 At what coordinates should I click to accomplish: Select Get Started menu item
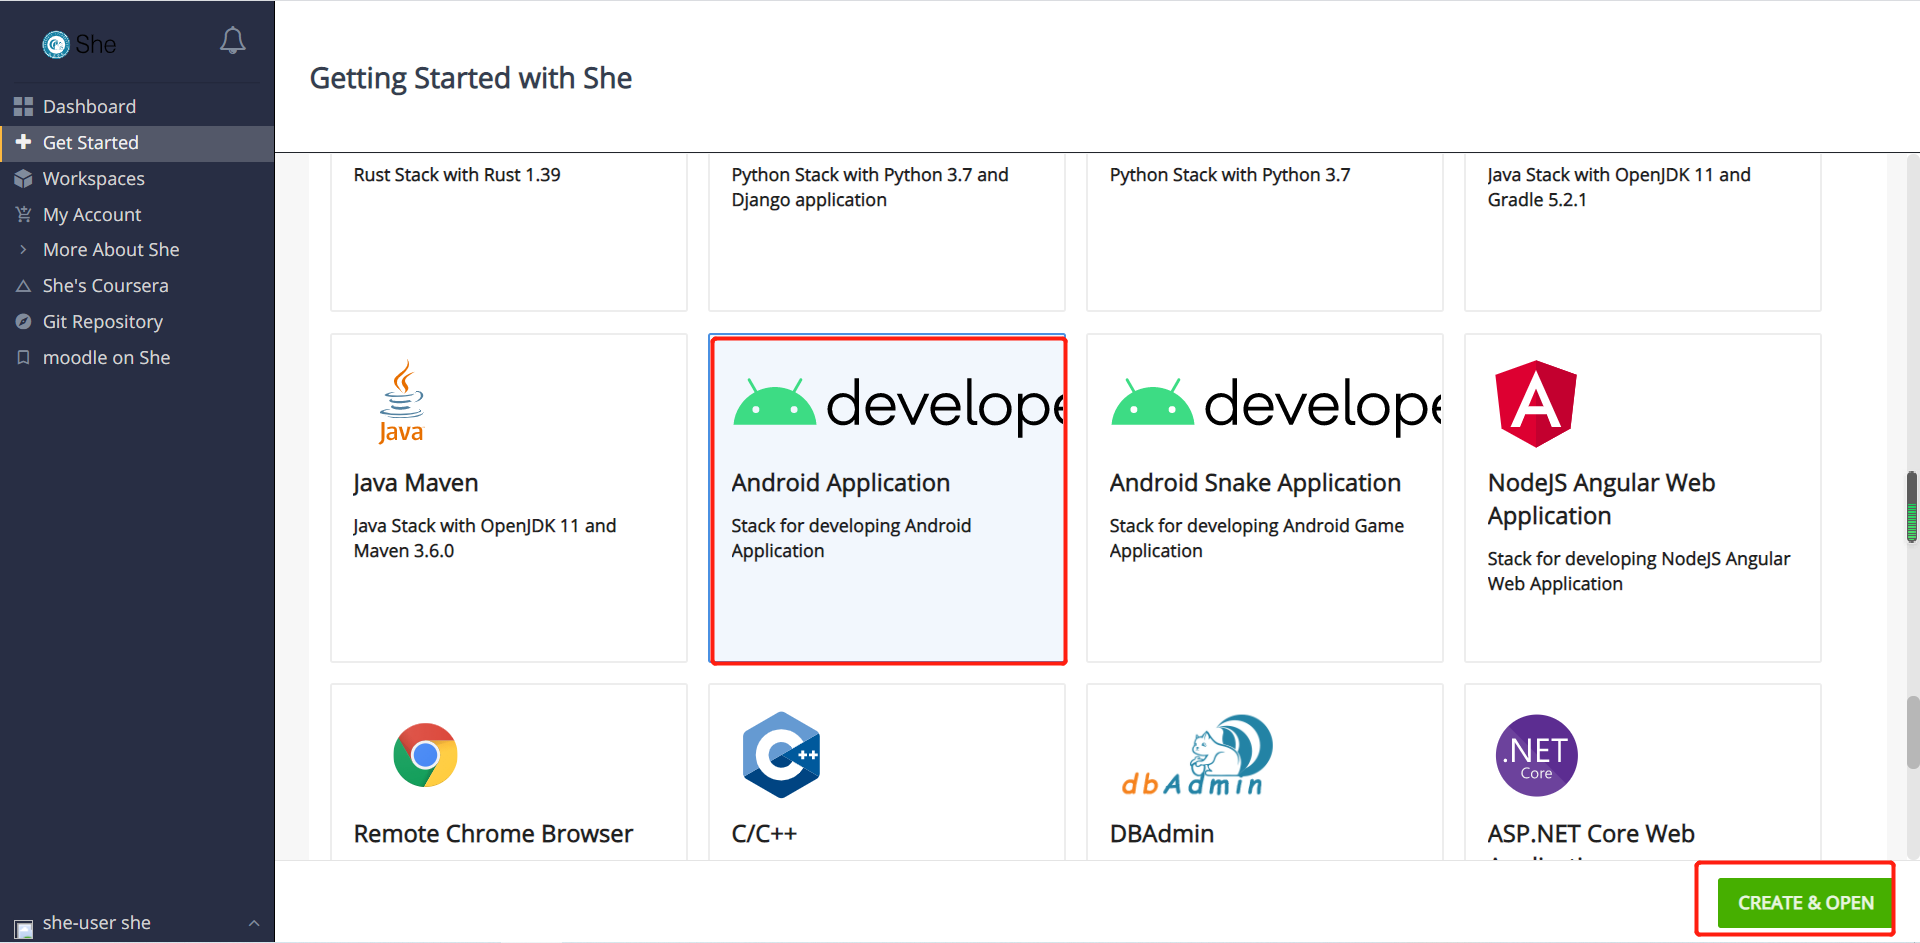[137, 143]
